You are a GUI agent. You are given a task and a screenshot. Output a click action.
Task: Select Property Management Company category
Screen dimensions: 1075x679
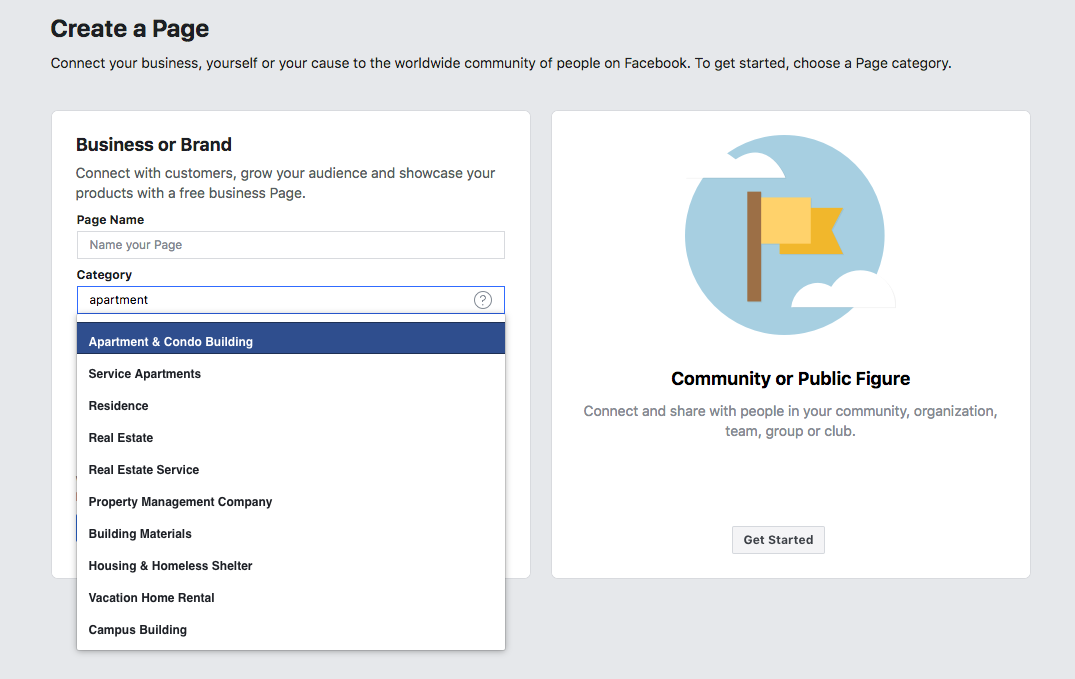pos(291,501)
